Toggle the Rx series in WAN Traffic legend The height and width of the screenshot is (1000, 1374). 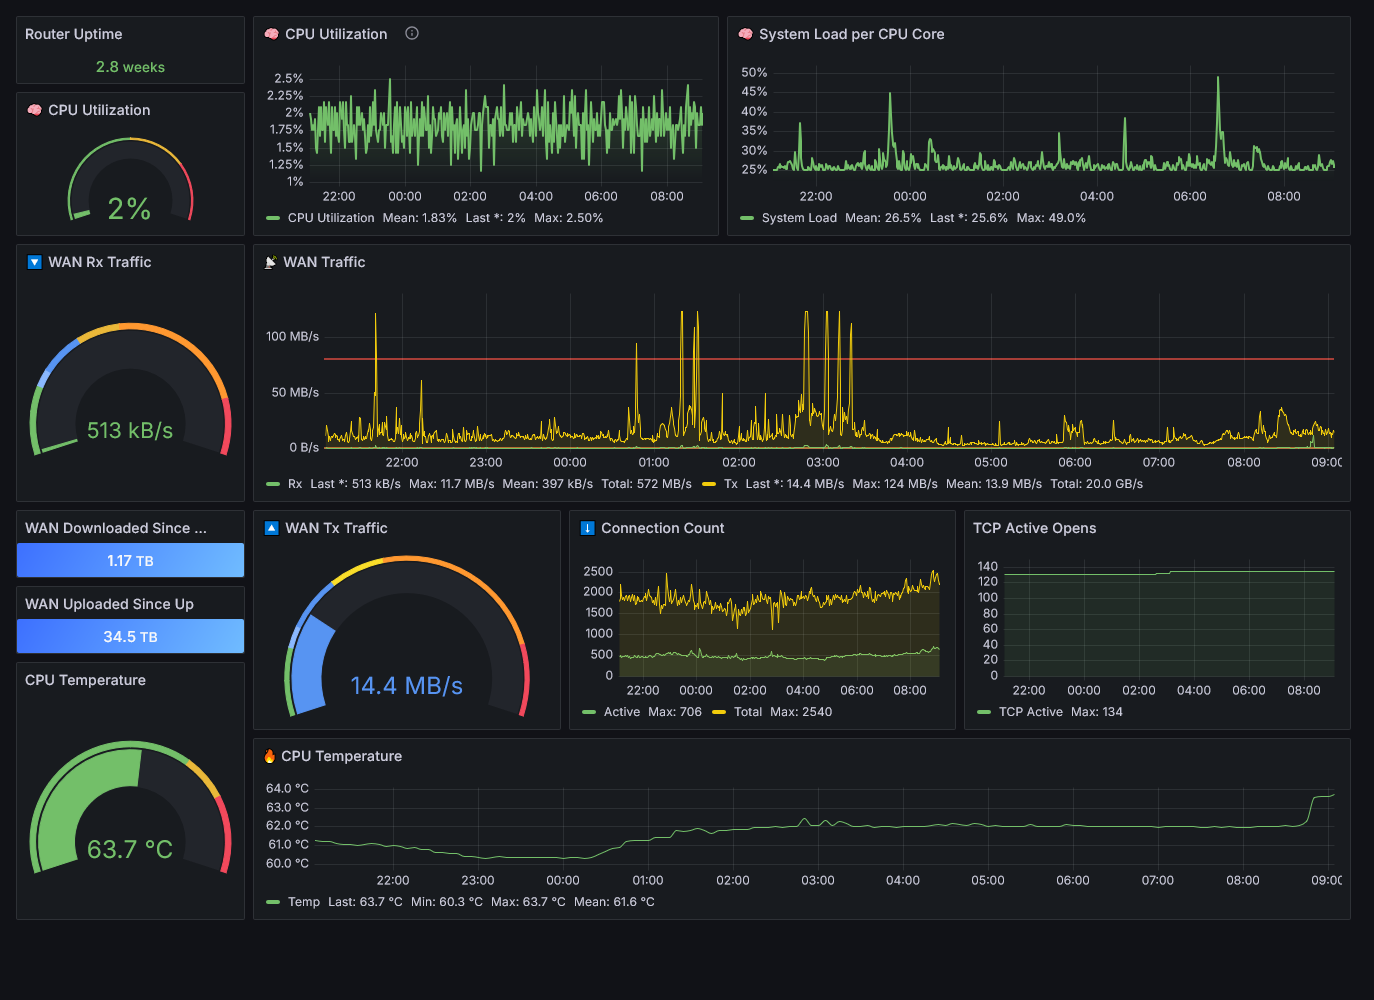click(295, 484)
